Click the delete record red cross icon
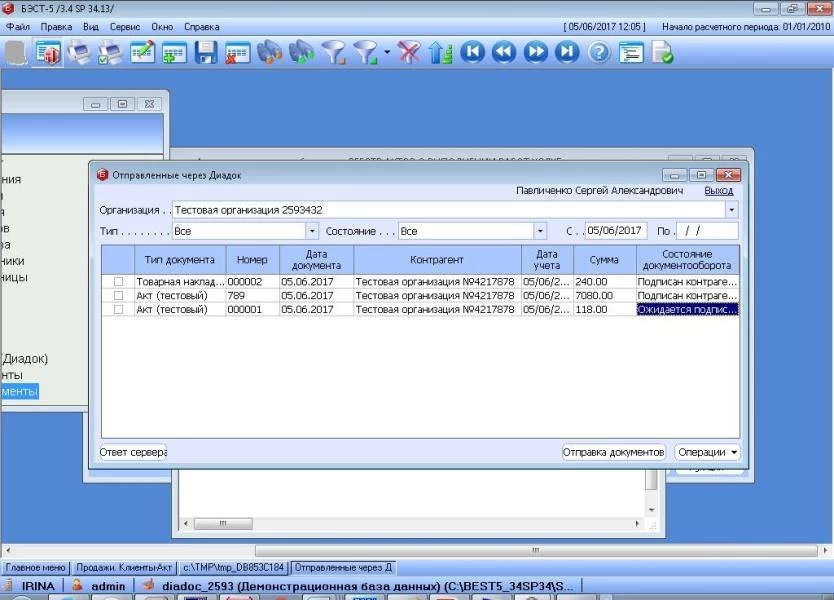Viewport: 834px width, 600px height. coord(237,53)
